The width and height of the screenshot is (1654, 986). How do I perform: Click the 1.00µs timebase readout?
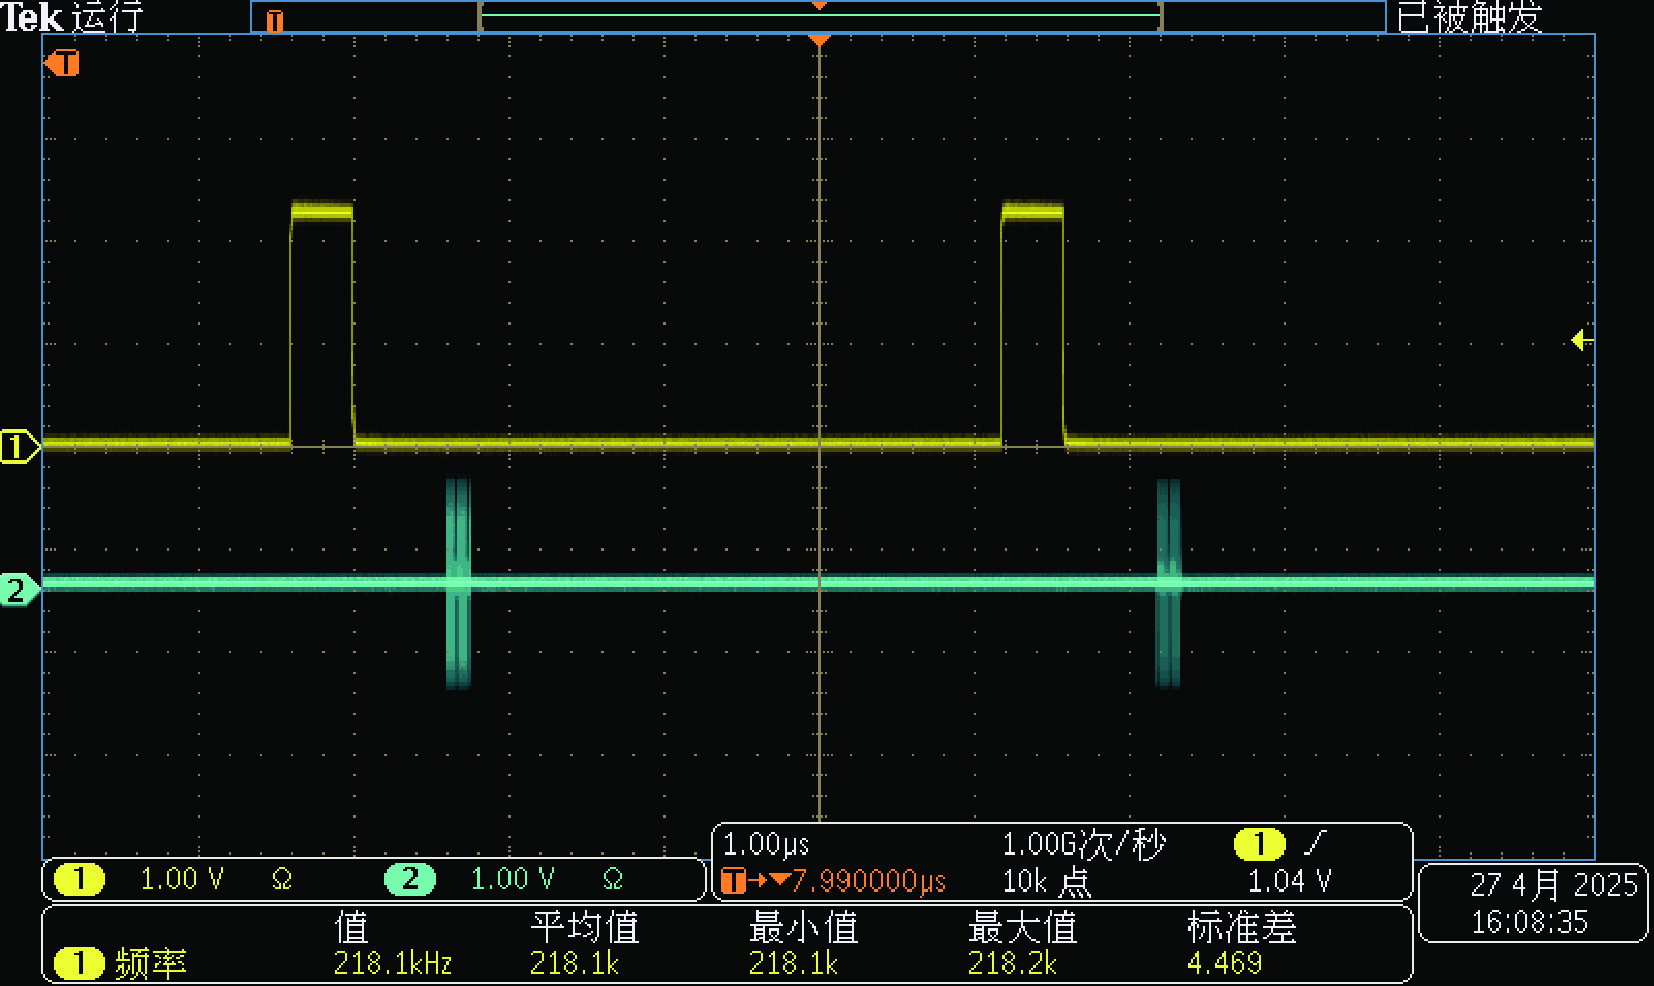click(766, 844)
